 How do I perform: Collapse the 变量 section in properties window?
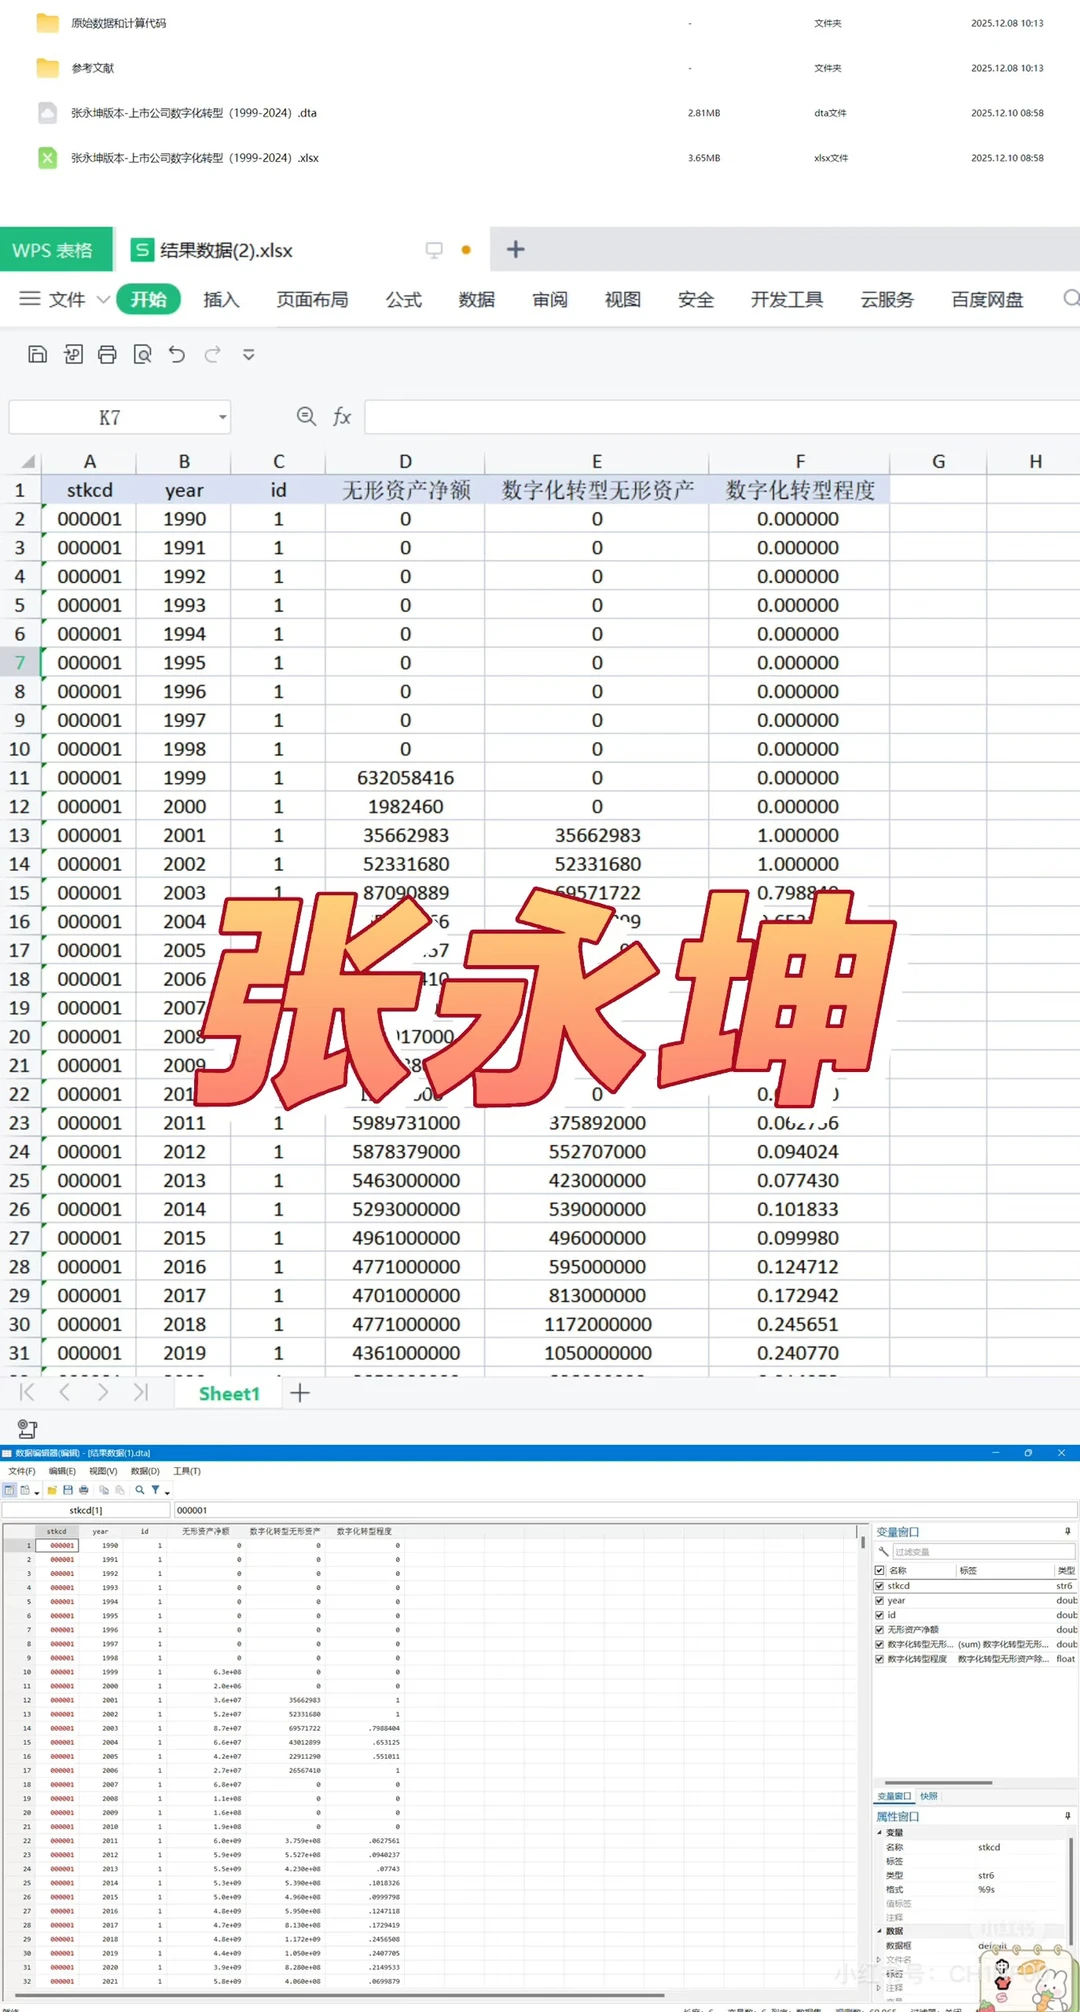click(x=879, y=1832)
